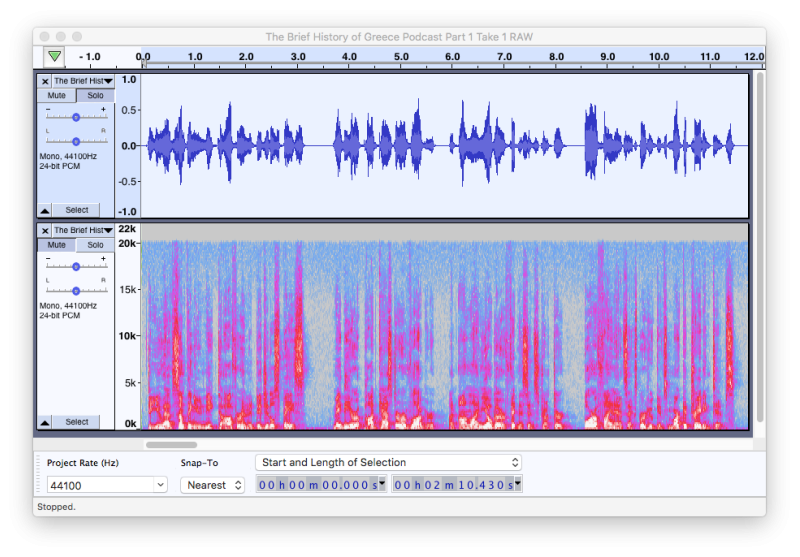Mute the waveform track
Screen dimensions: 800x557
click(57, 96)
